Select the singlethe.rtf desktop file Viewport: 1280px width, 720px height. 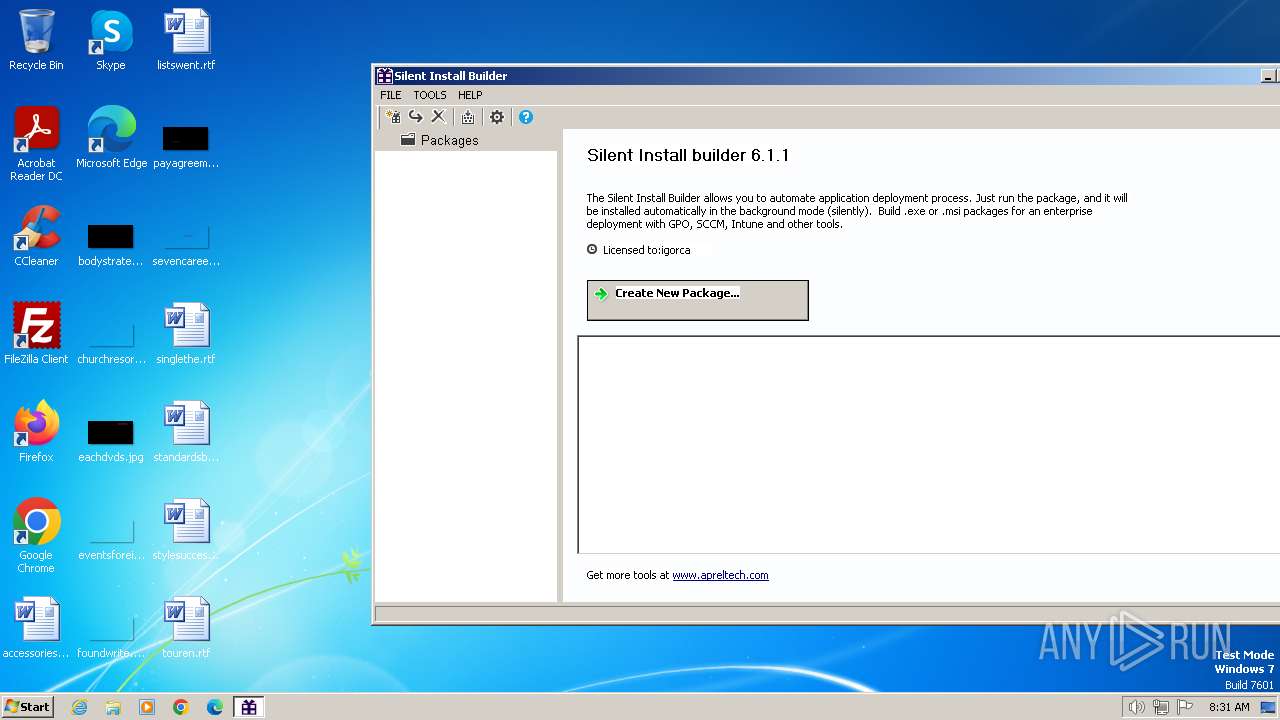click(186, 334)
